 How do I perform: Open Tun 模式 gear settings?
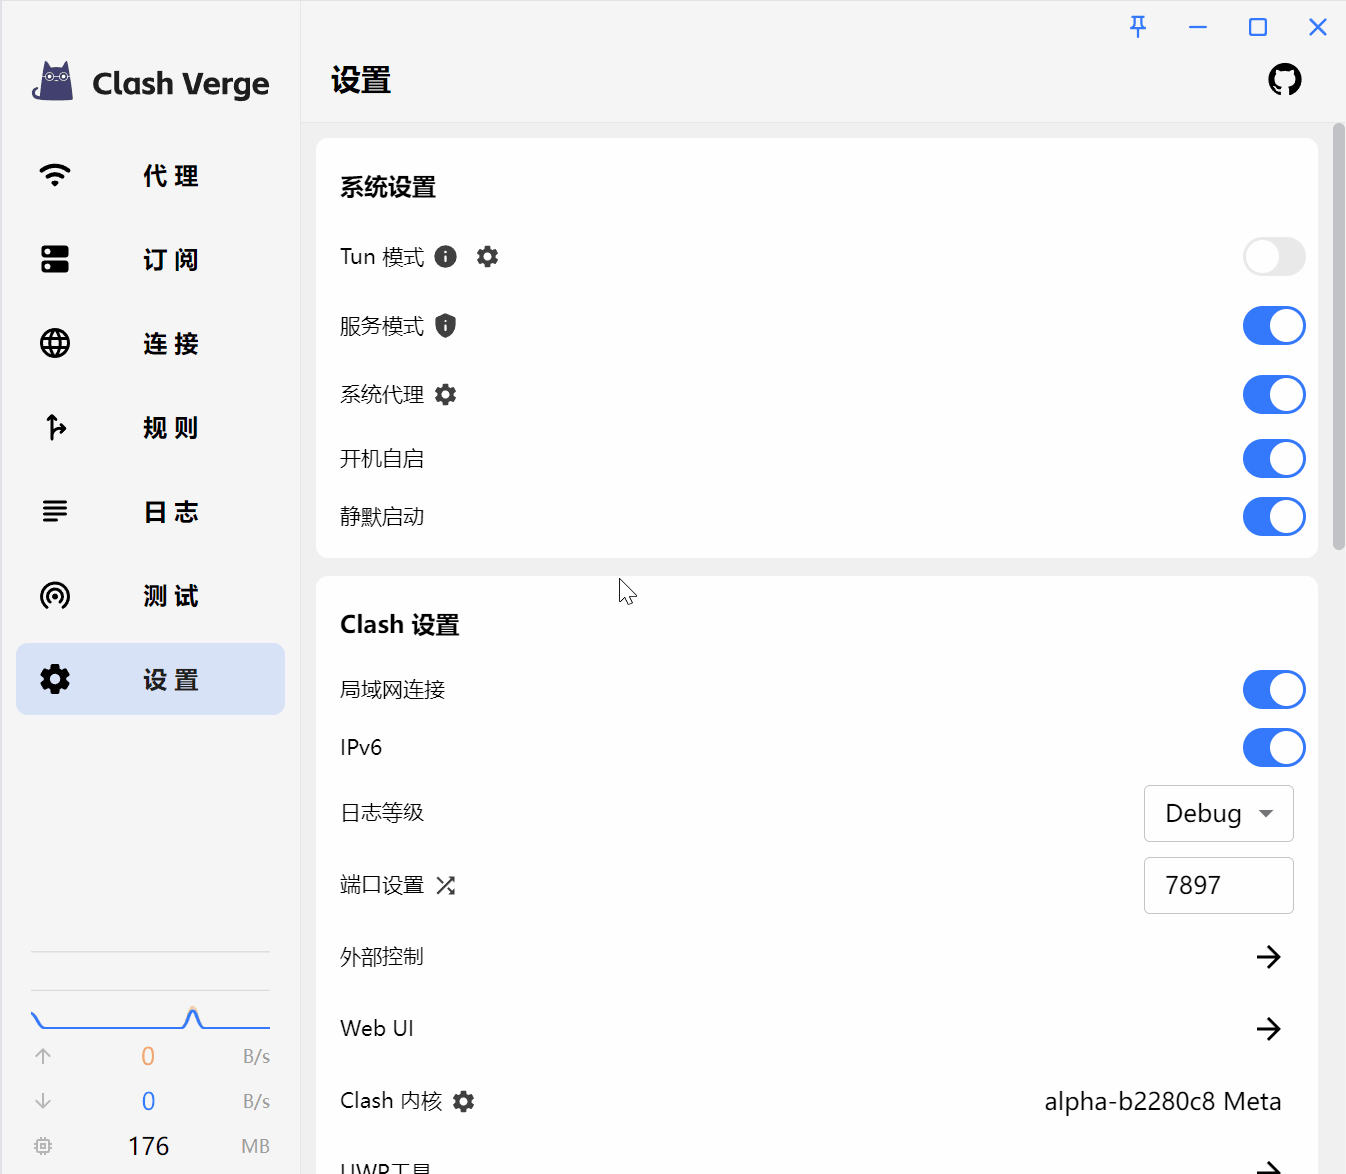(487, 257)
